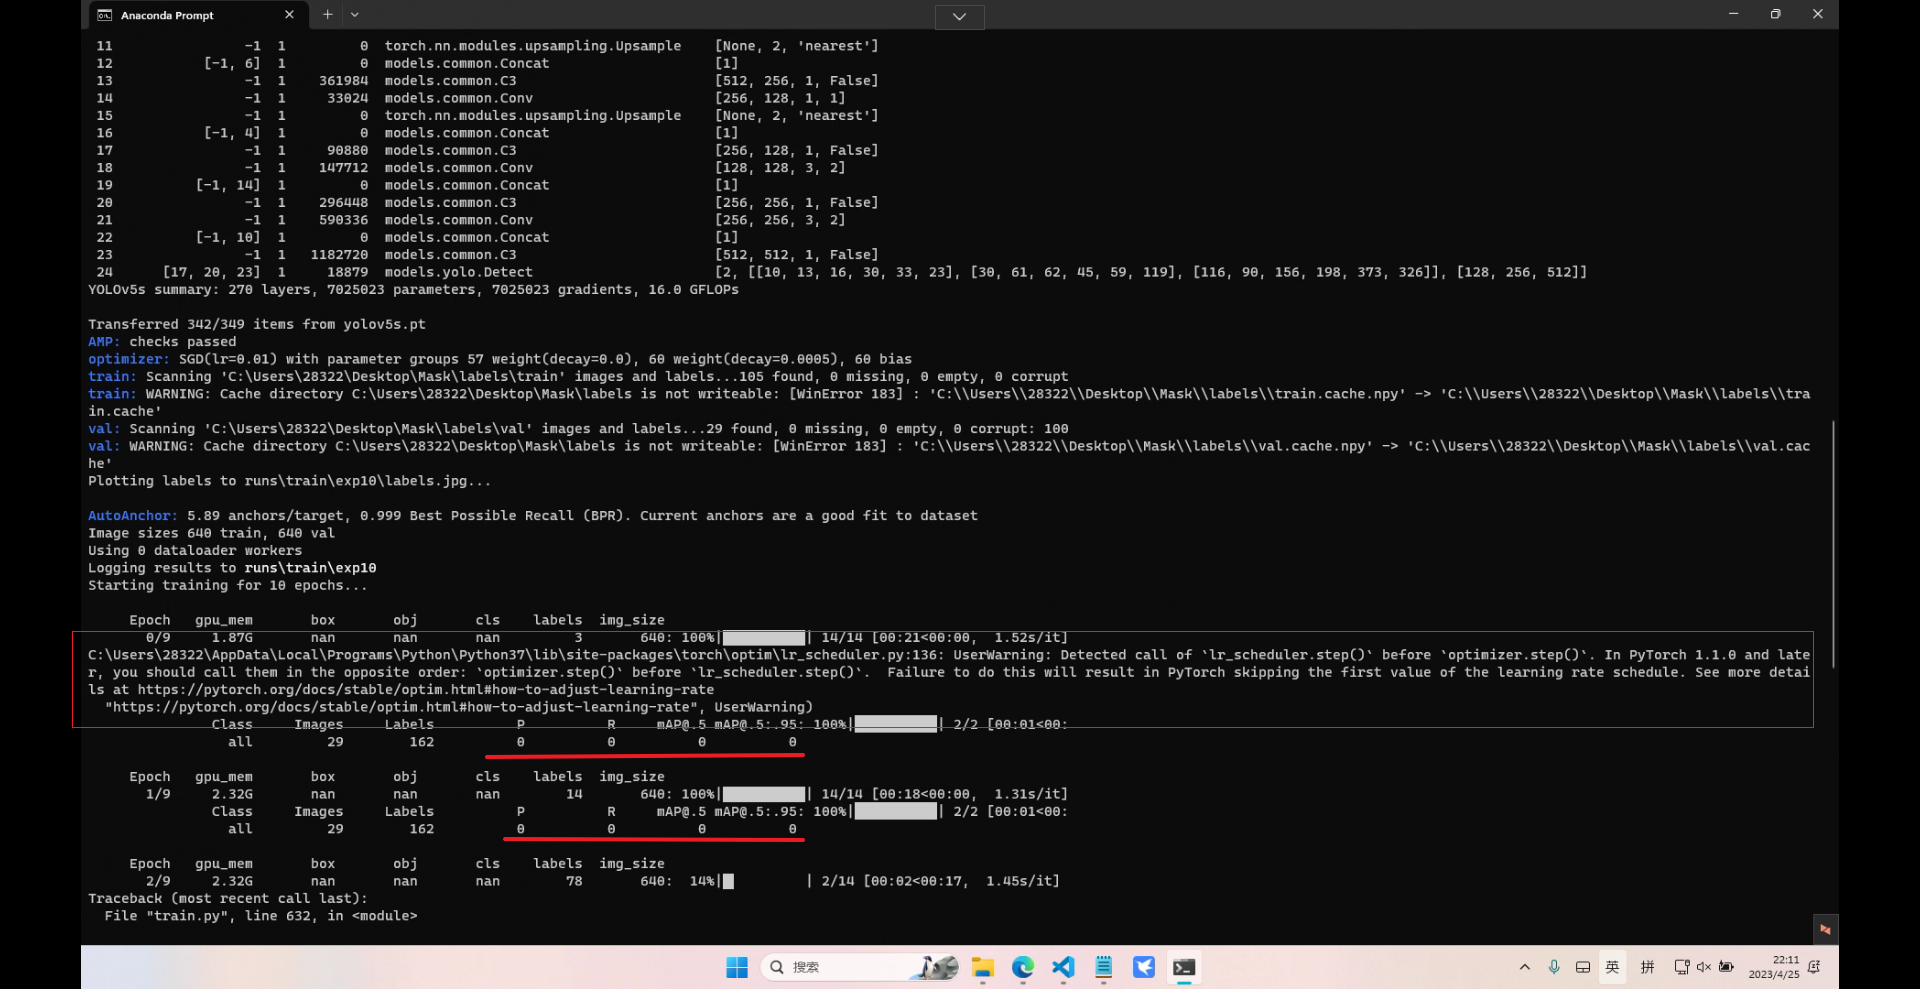Viewport: 1920px width, 989px height.
Task: Show hidden system tray icons
Action: click(x=1524, y=967)
